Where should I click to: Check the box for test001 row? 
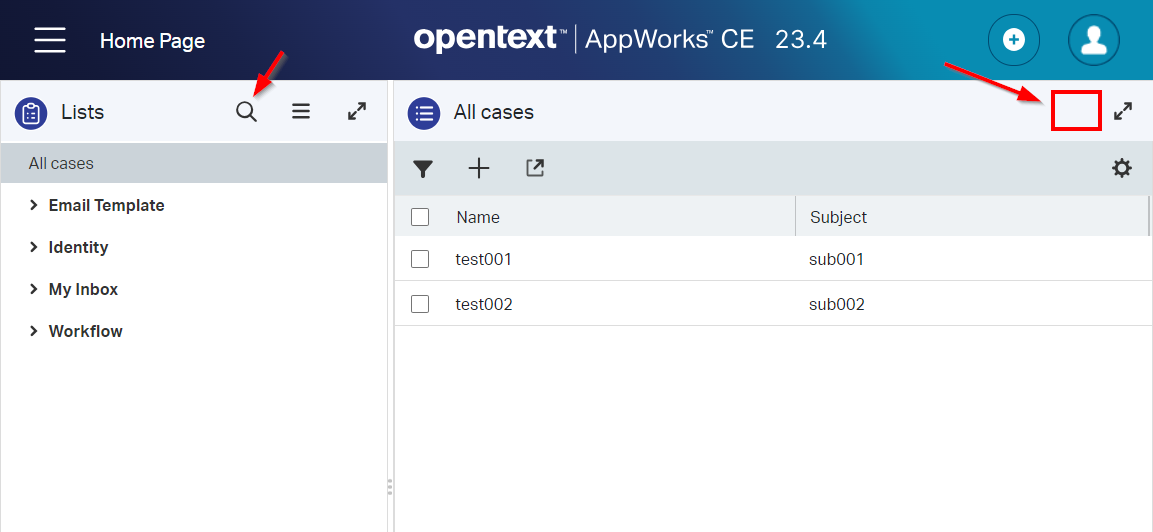click(x=420, y=259)
